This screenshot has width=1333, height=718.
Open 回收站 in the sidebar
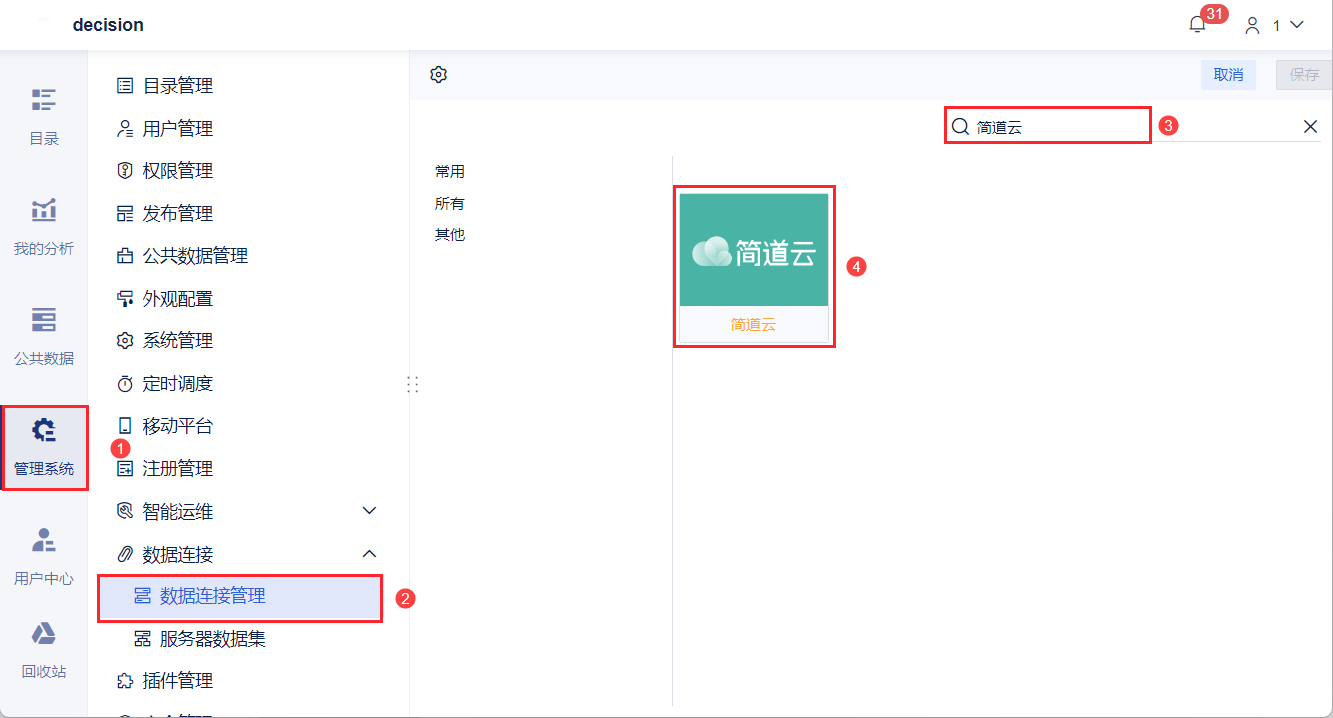(44, 650)
